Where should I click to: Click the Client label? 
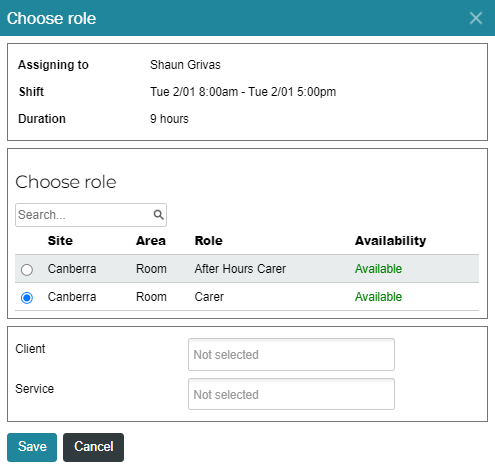30,349
